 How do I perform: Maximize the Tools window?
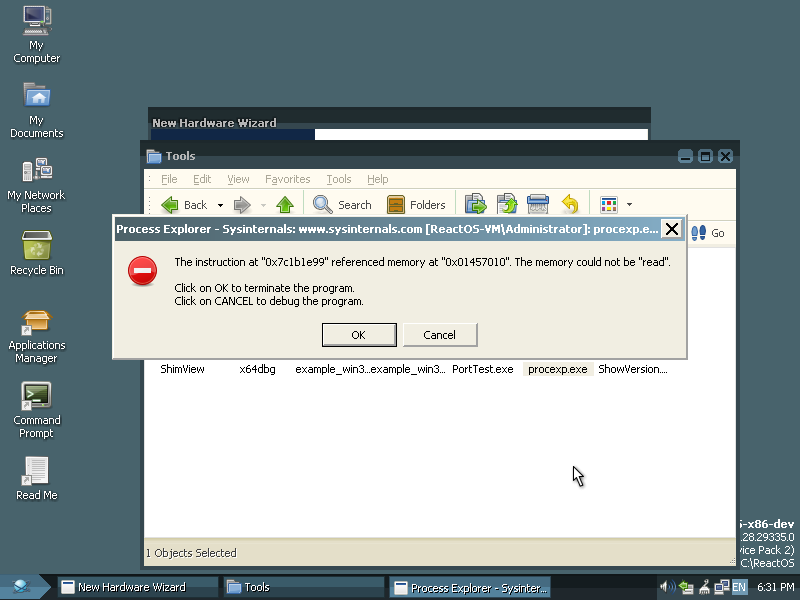[705, 156]
